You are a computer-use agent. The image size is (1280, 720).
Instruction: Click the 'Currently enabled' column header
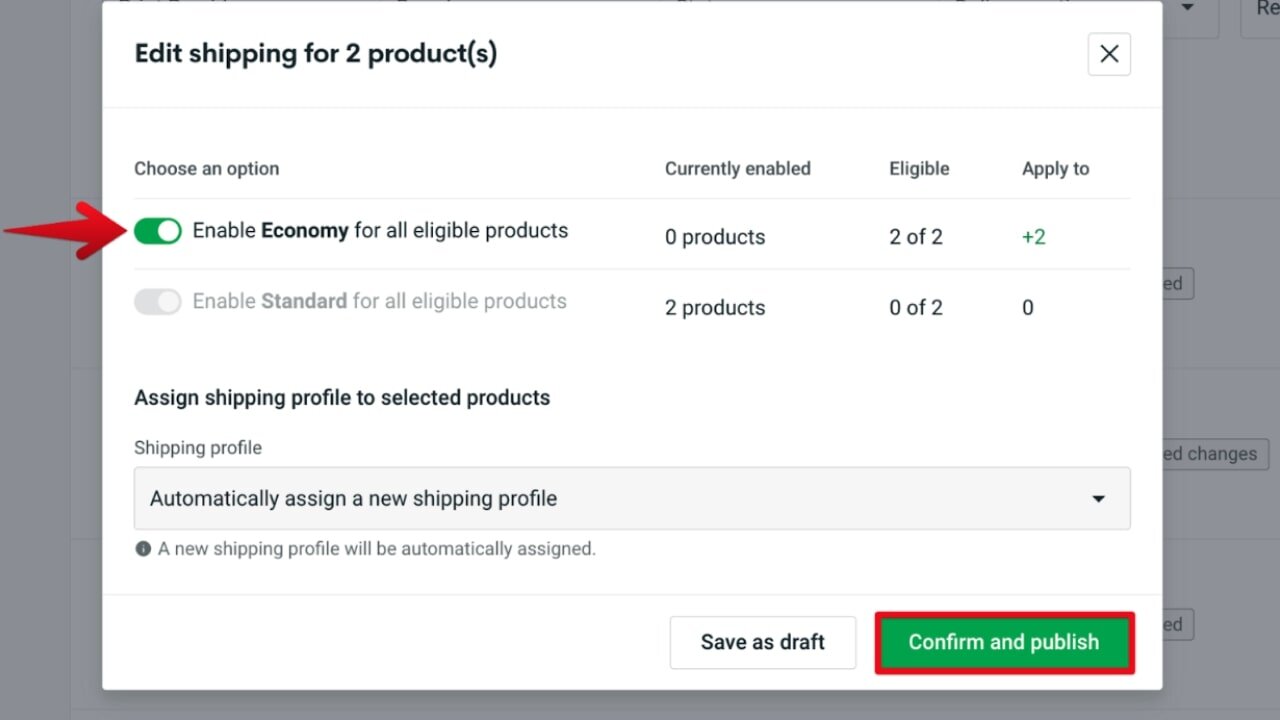(x=738, y=169)
